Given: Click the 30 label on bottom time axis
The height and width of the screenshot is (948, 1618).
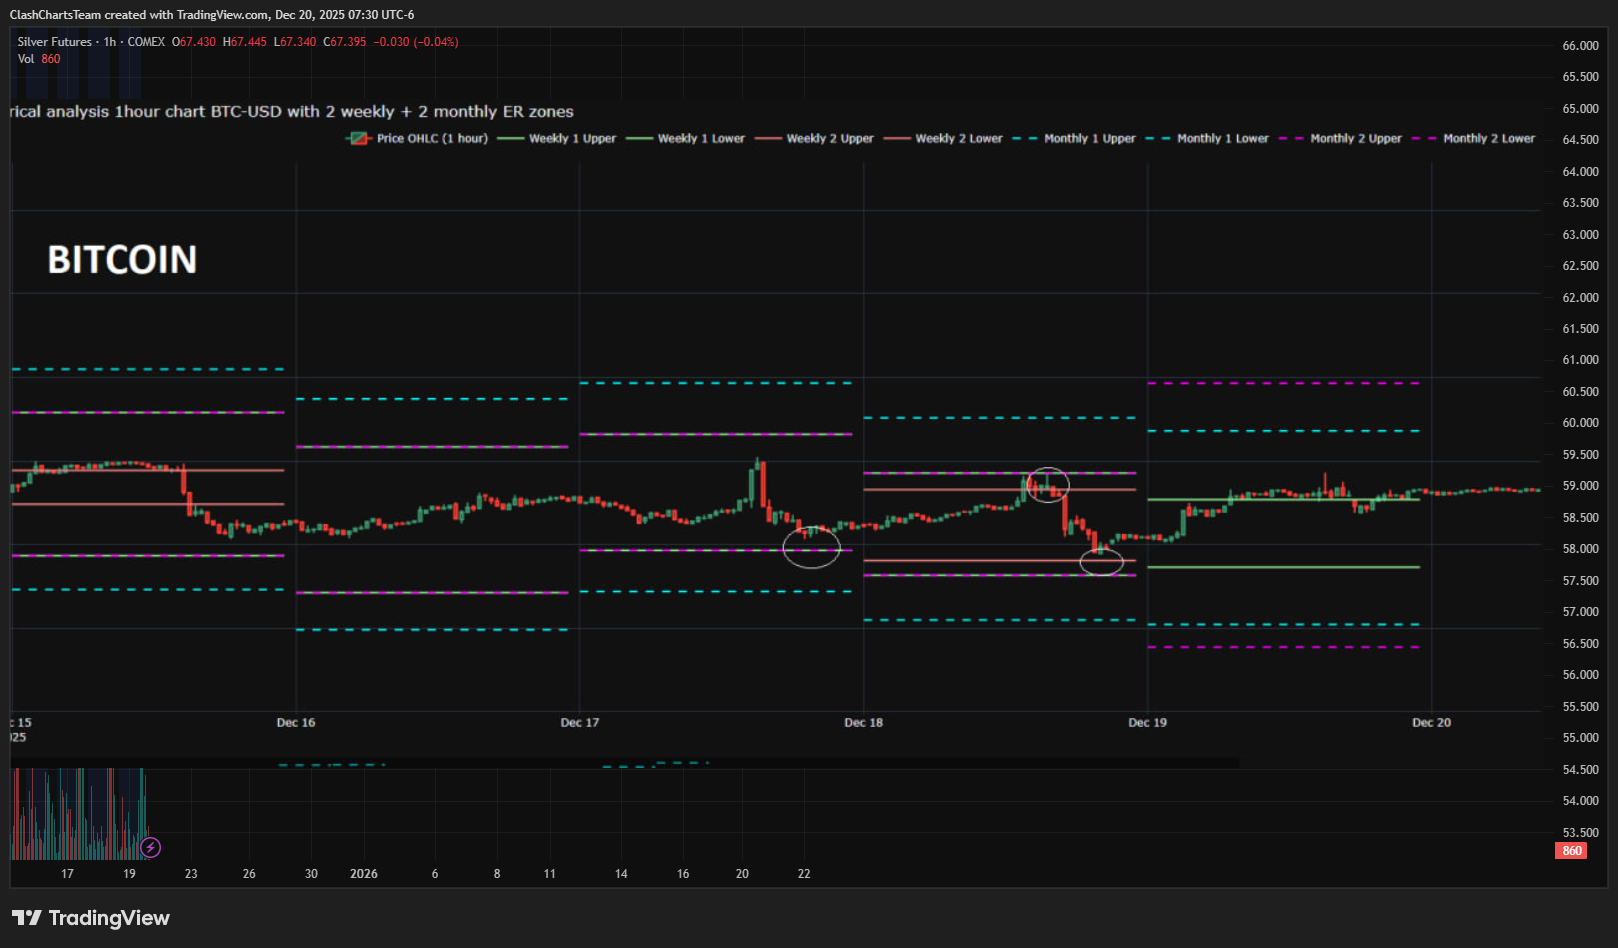Looking at the screenshot, I should tap(311, 874).
